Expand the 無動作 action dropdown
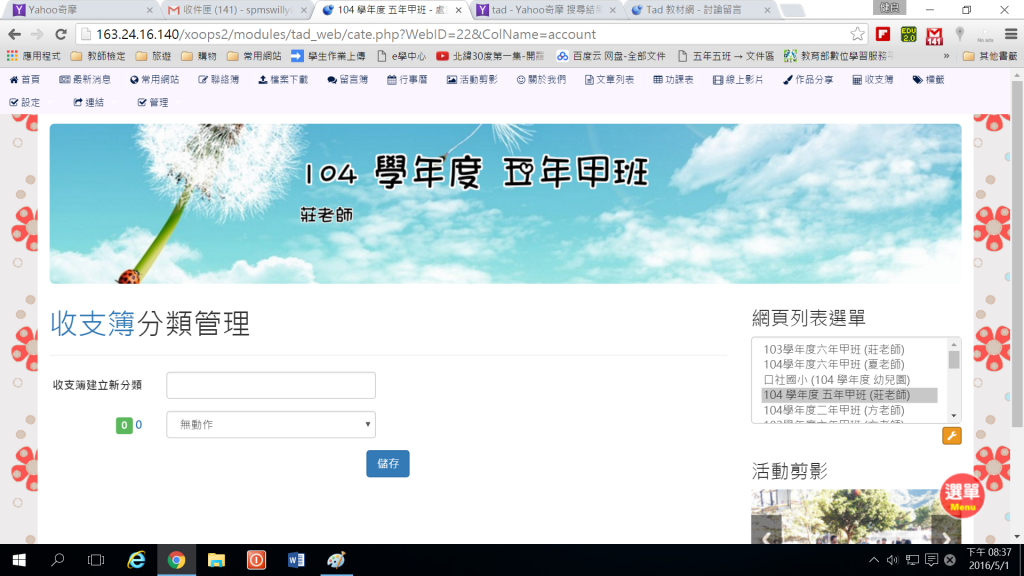Screen dimensions: 1024x576 (x=270, y=425)
